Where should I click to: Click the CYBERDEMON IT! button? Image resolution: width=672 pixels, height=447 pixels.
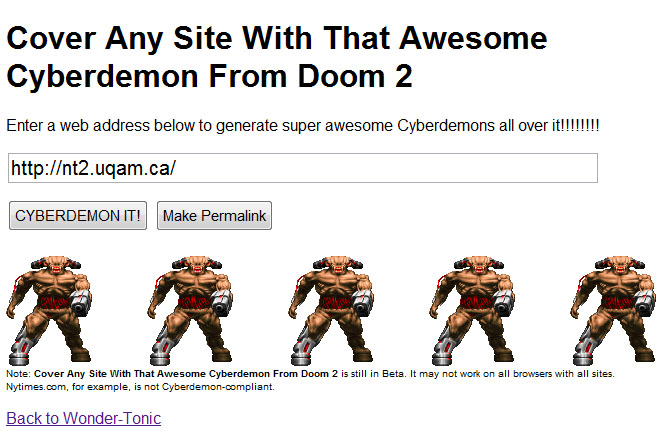(x=78, y=216)
